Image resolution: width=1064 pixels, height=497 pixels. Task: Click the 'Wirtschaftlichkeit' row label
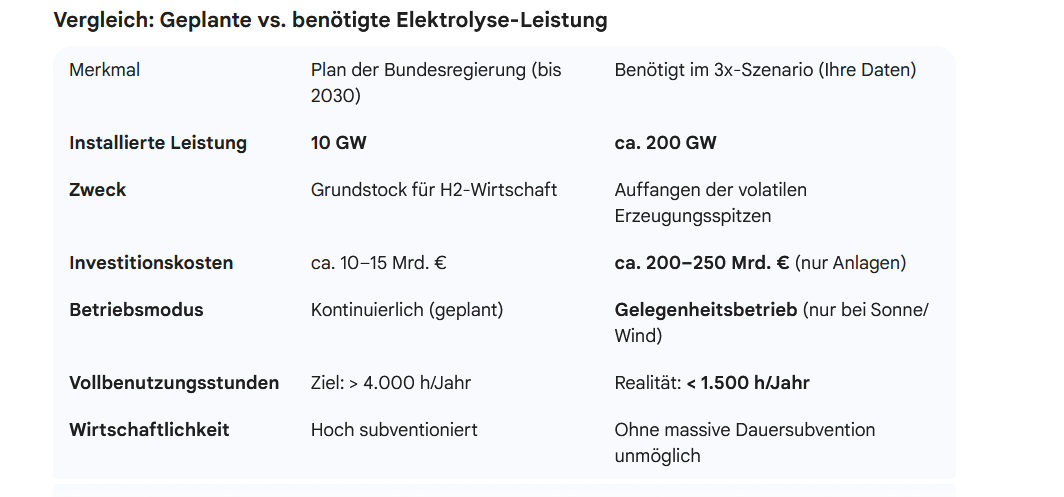(x=149, y=430)
